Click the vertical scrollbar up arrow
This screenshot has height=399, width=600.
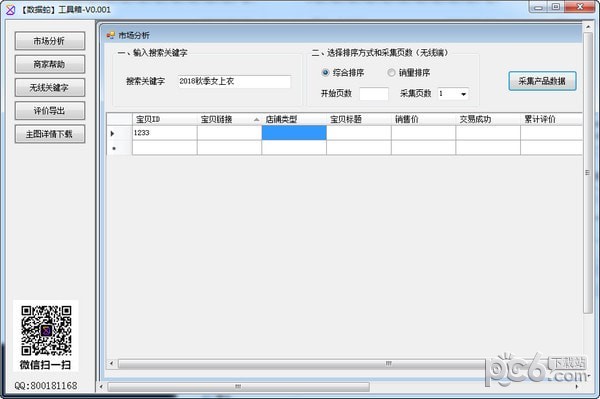[x=588, y=27]
